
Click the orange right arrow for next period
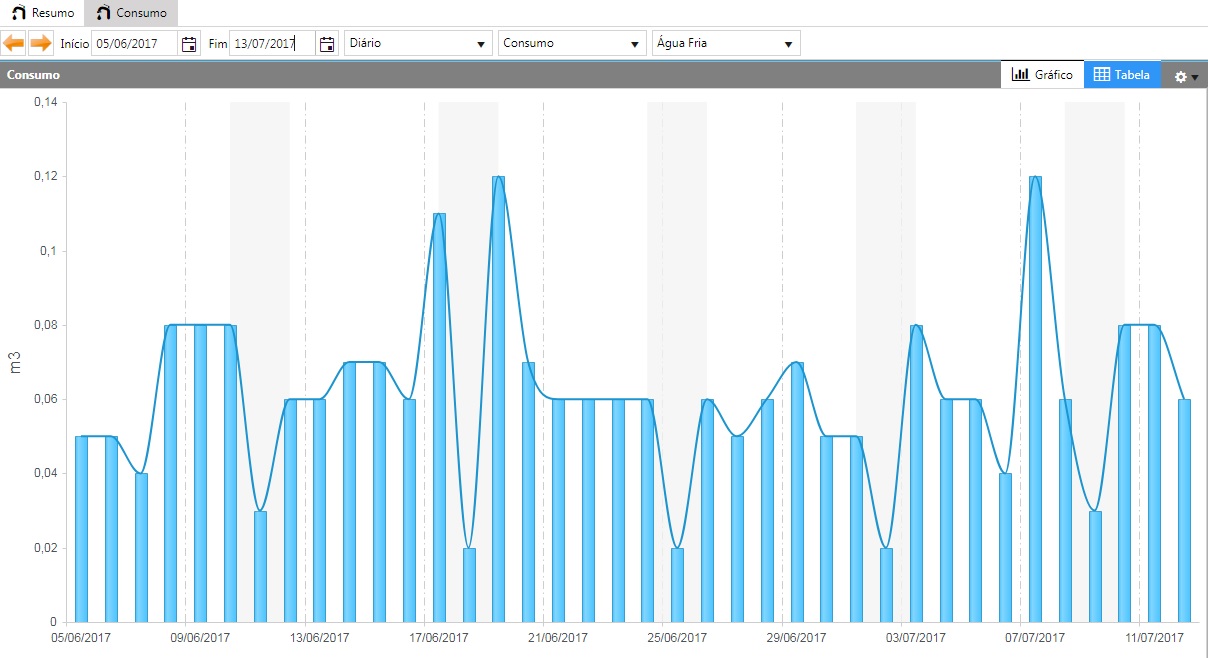[x=40, y=43]
